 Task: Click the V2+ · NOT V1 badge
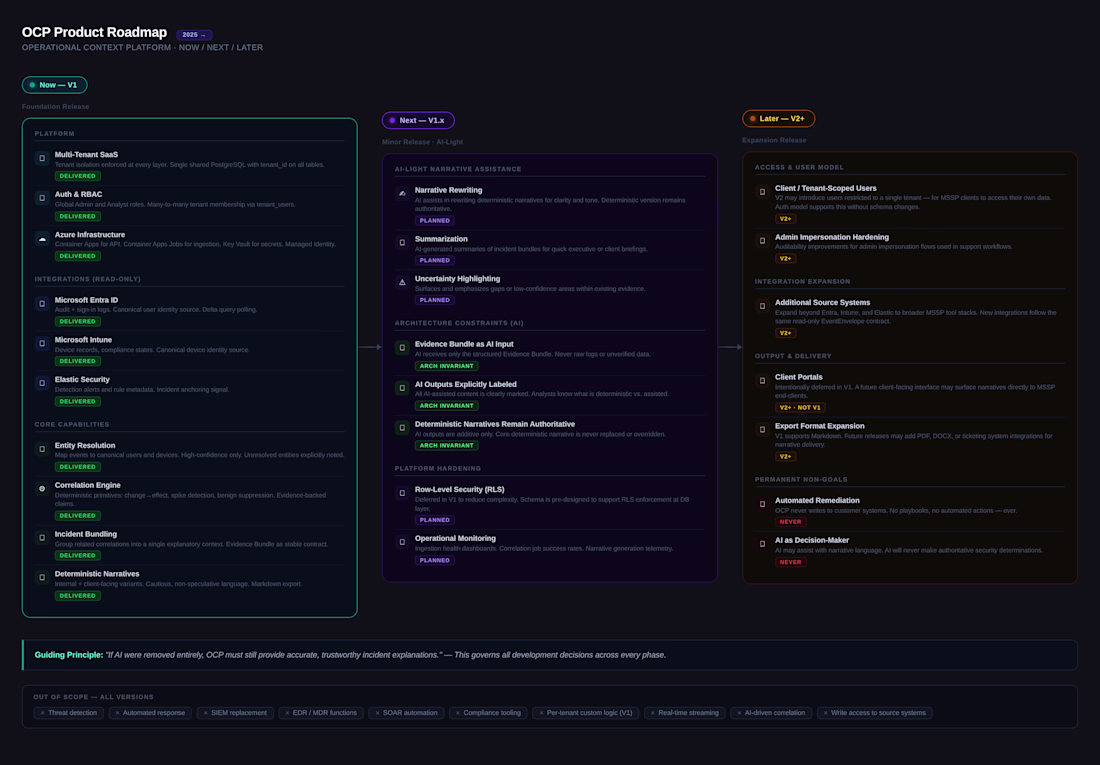click(800, 408)
